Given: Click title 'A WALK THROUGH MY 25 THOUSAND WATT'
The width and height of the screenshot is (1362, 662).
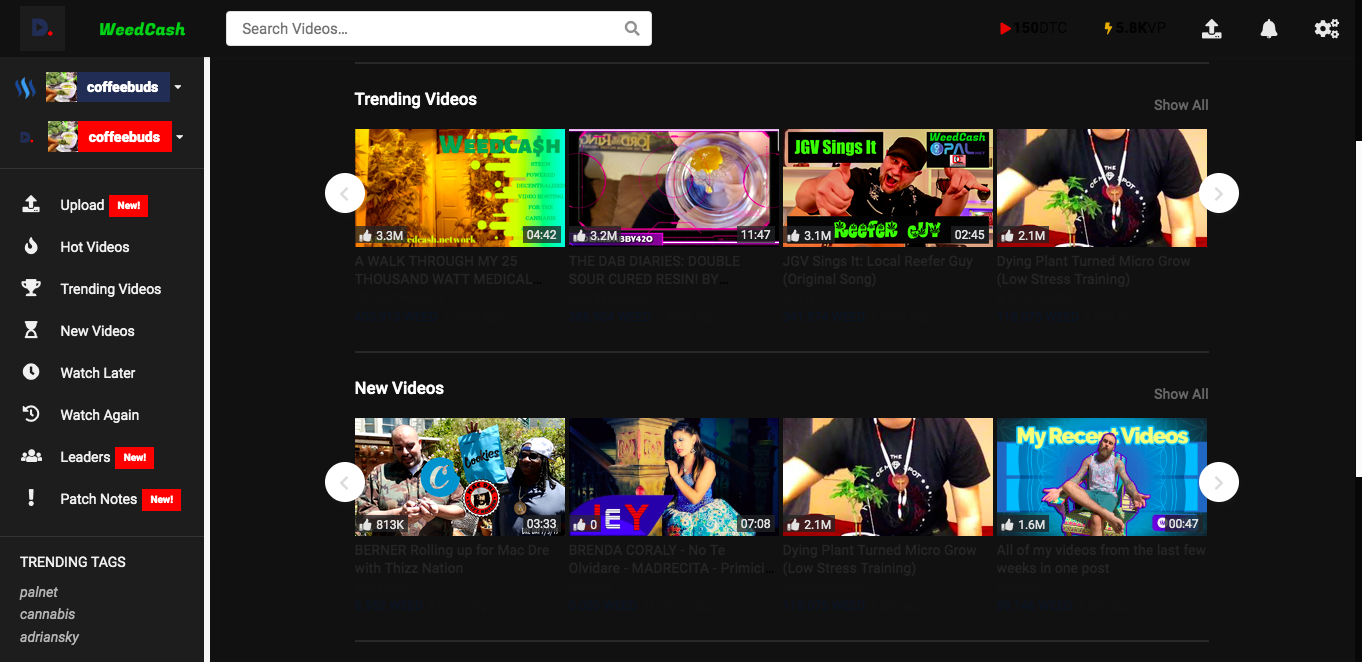Looking at the screenshot, I should coord(447,270).
